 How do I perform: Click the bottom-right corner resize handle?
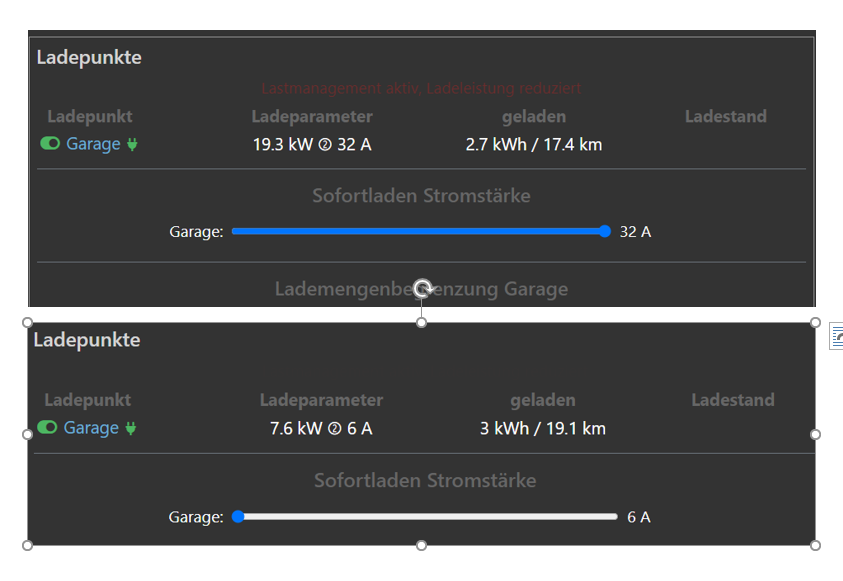pos(815,545)
